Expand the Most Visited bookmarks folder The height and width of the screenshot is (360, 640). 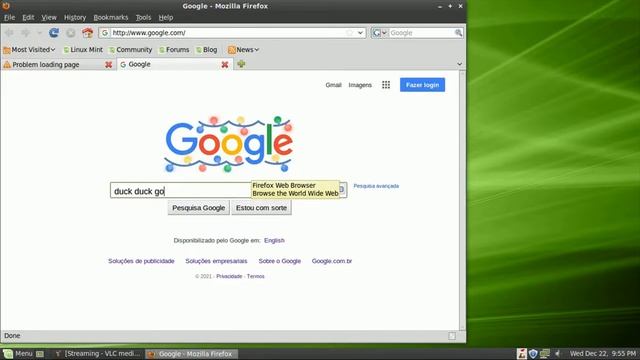click(x=29, y=50)
